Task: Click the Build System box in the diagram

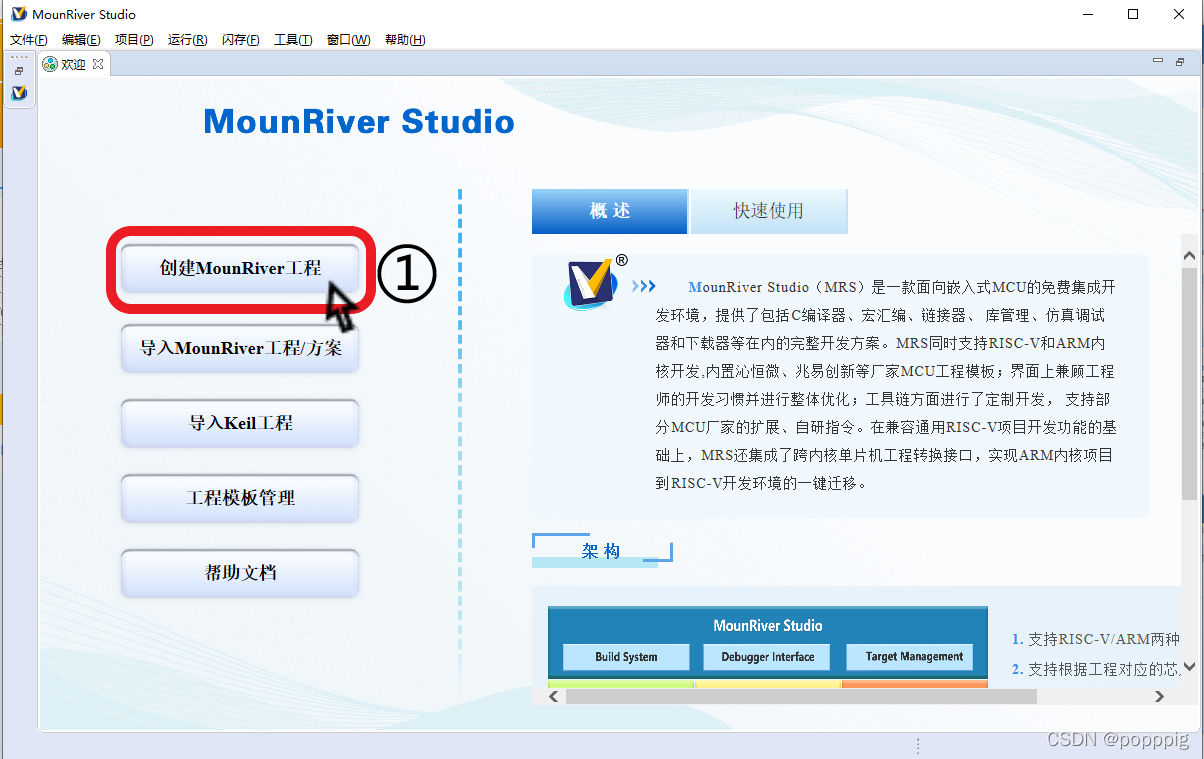Action: coord(626,657)
